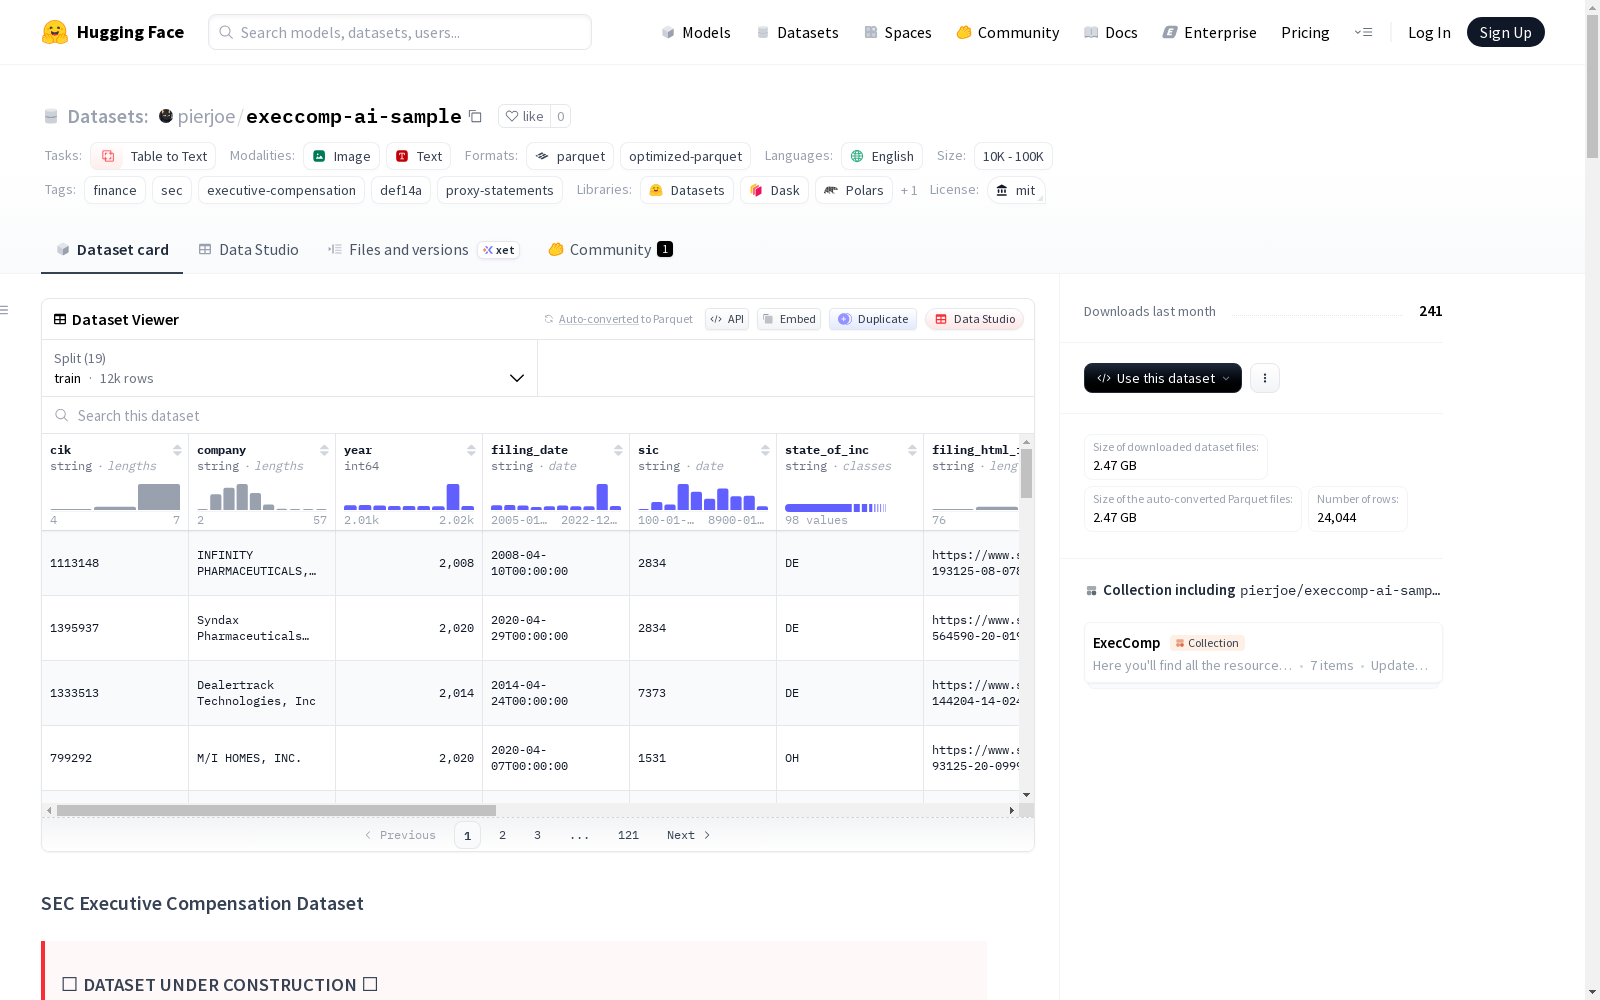This screenshot has width=1600, height=1000.
Task: Focus the Search this dataset field
Action: 538,415
